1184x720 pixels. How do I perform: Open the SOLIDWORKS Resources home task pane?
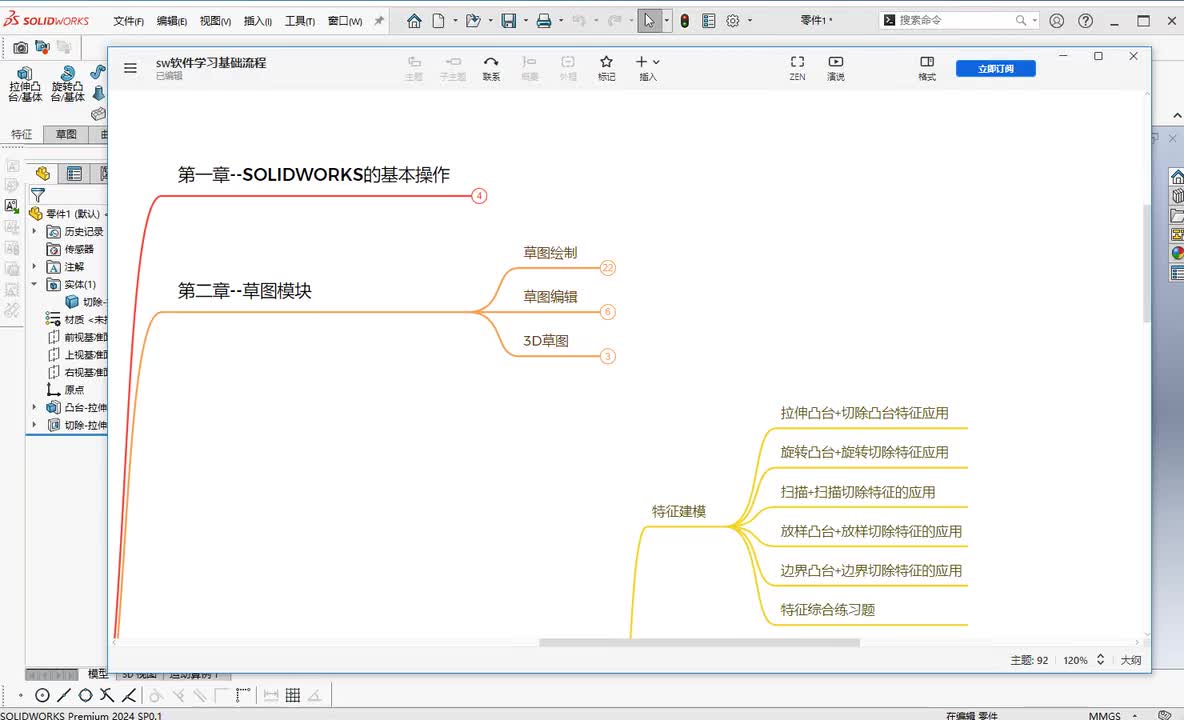click(1176, 177)
